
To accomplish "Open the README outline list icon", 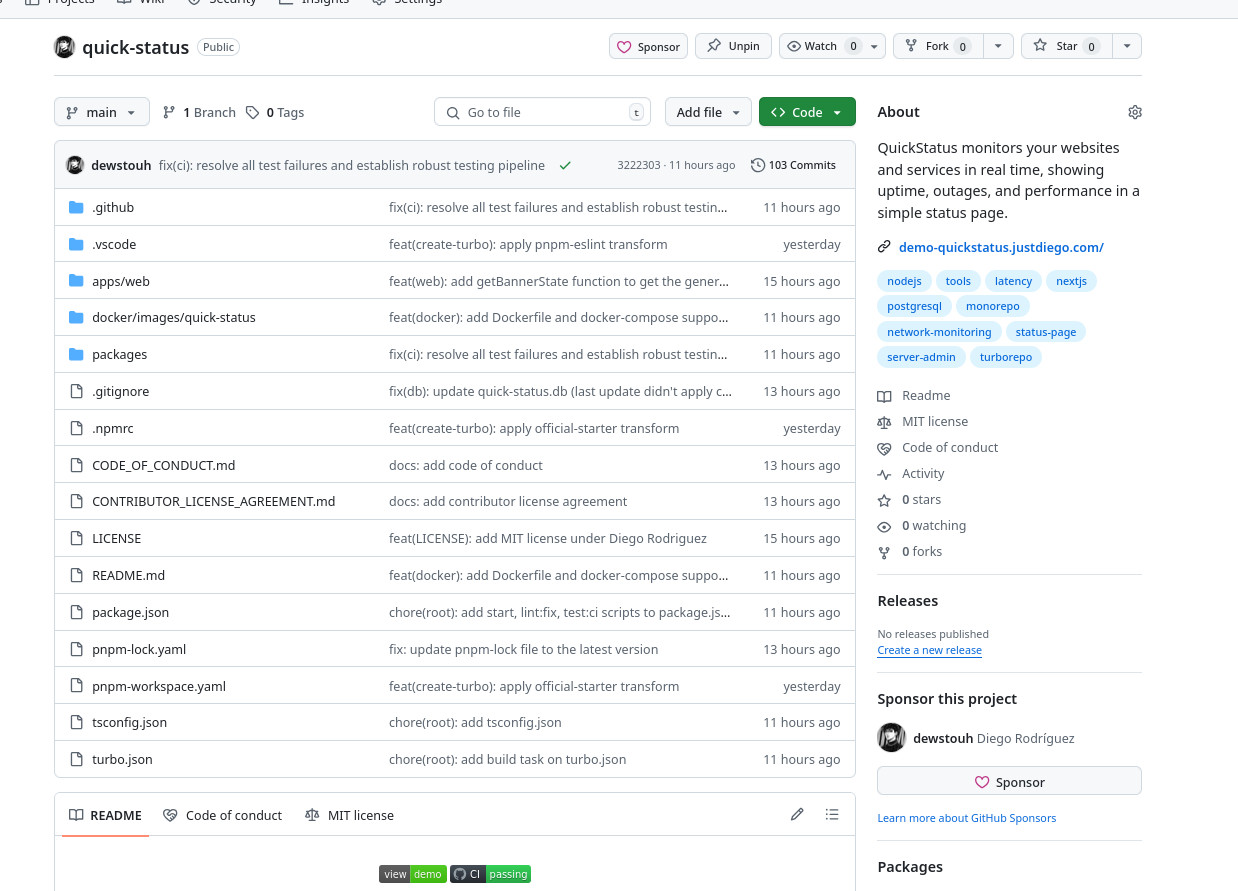I will click(x=832, y=815).
